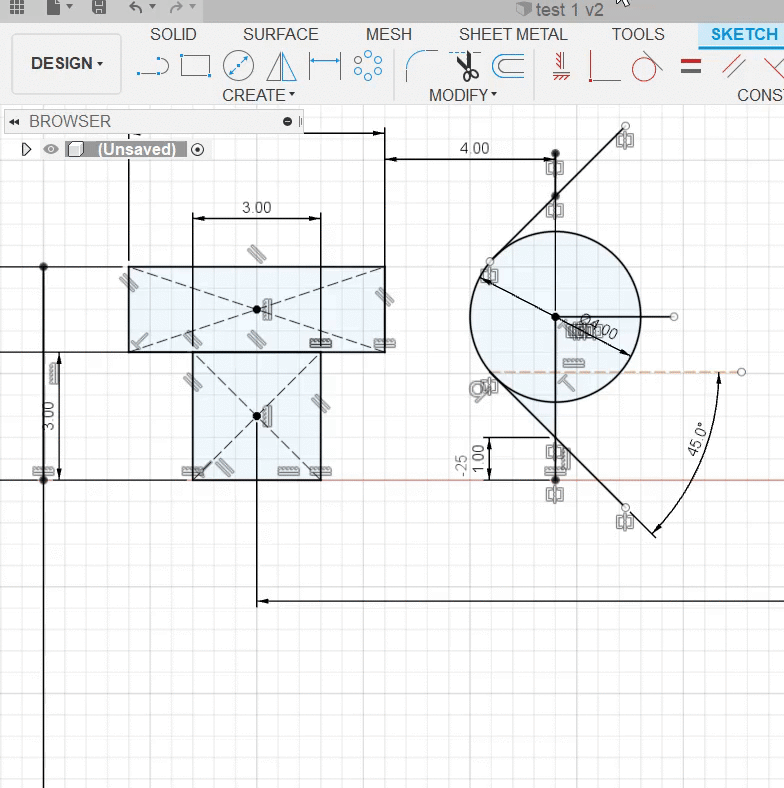Viewport: 784px width, 788px height.
Task: Click the test 1 v2 document tab
Action: (560, 10)
